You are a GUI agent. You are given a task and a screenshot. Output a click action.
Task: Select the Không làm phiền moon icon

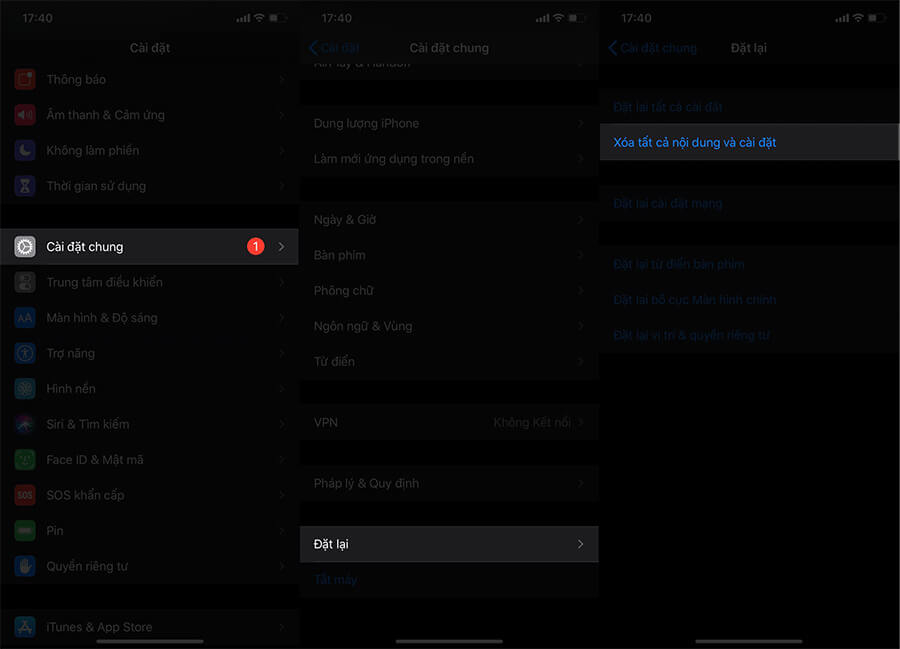pos(25,151)
